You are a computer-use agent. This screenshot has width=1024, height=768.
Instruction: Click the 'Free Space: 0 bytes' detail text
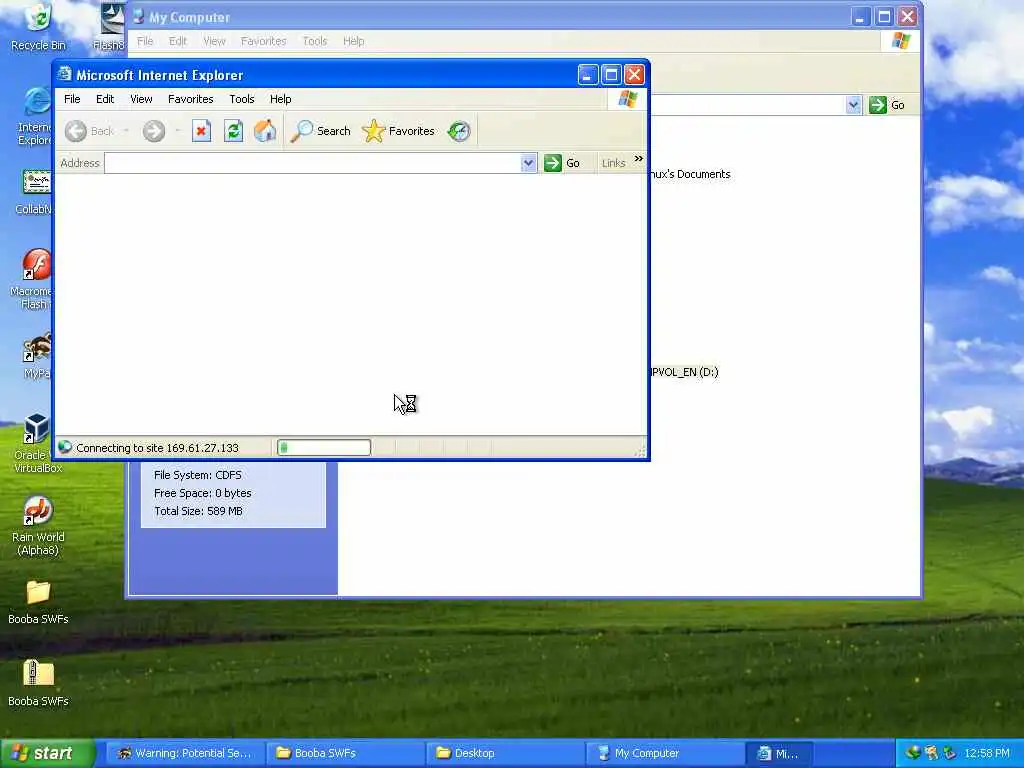coord(202,493)
